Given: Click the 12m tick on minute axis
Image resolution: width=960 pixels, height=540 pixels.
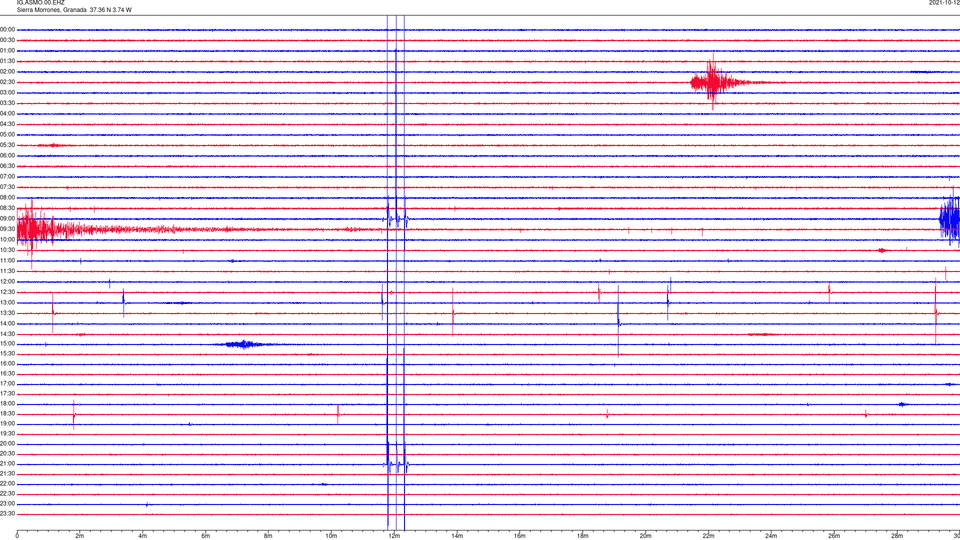Looking at the screenshot, I should [x=394, y=536].
